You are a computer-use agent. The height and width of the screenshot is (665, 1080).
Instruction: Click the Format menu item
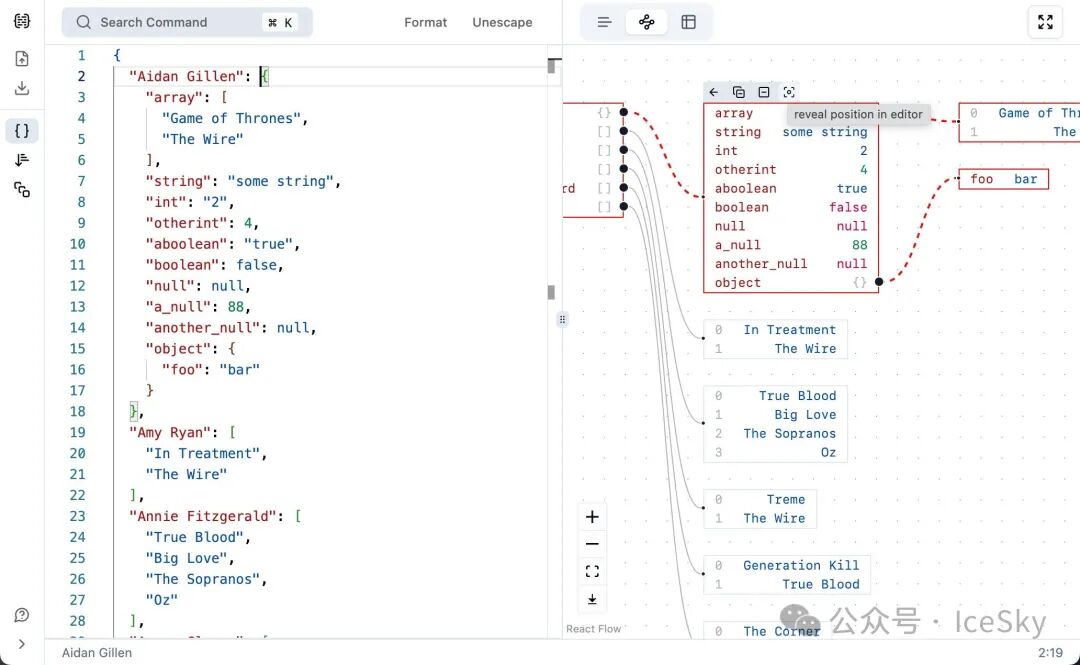[x=425, y=22]
